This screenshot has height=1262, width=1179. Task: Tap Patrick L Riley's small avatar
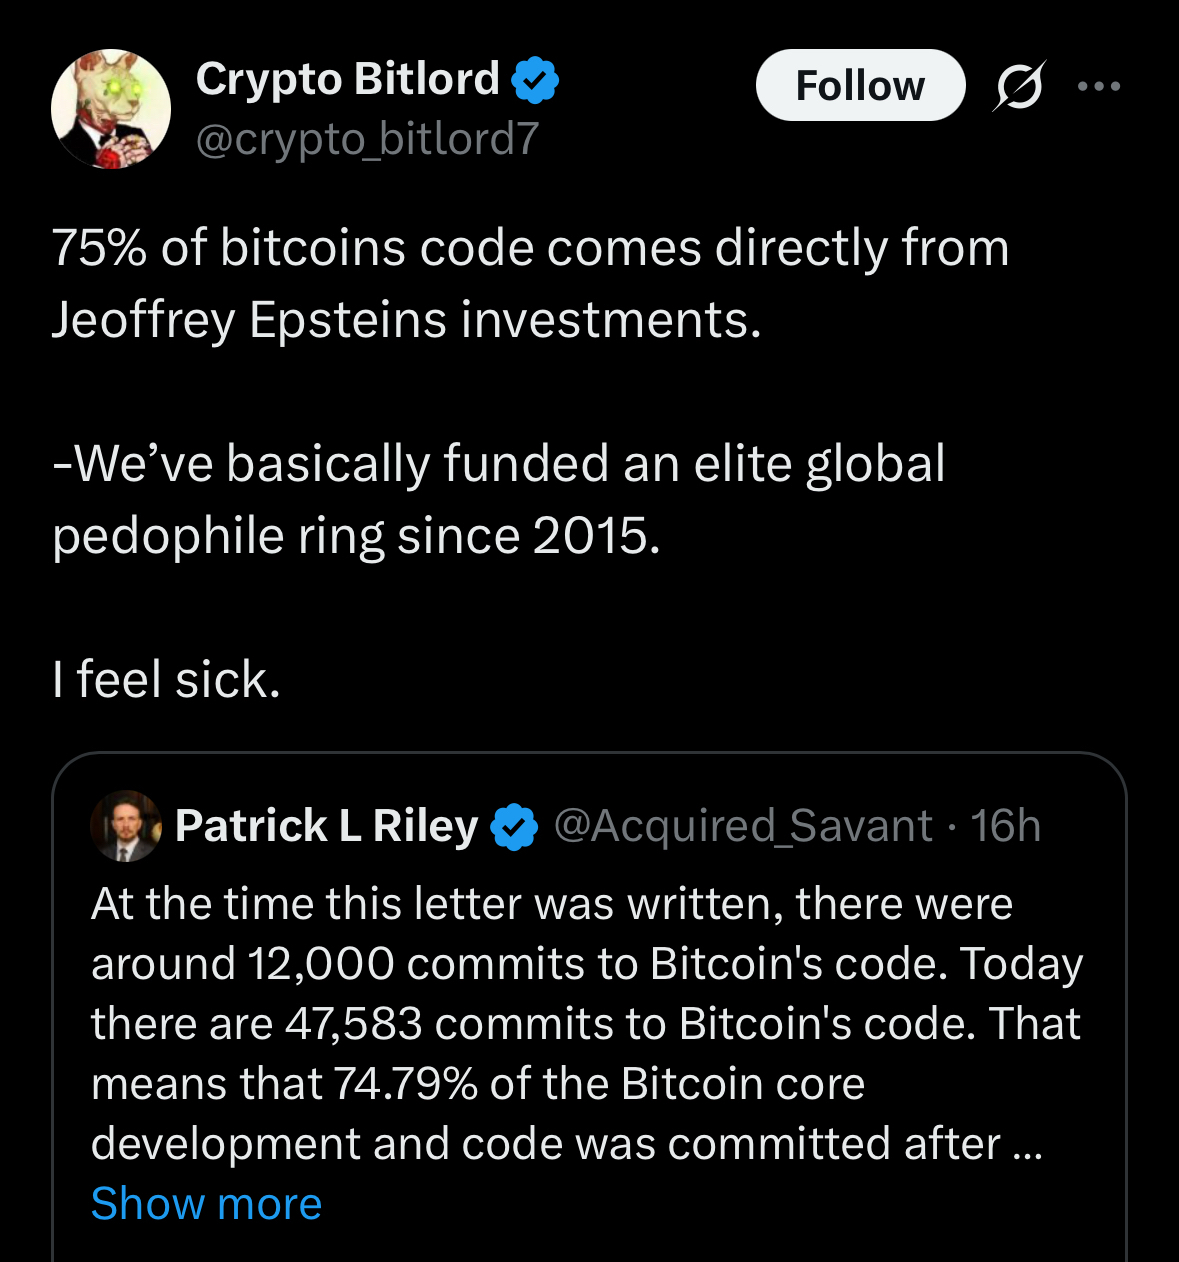point(126,826)
